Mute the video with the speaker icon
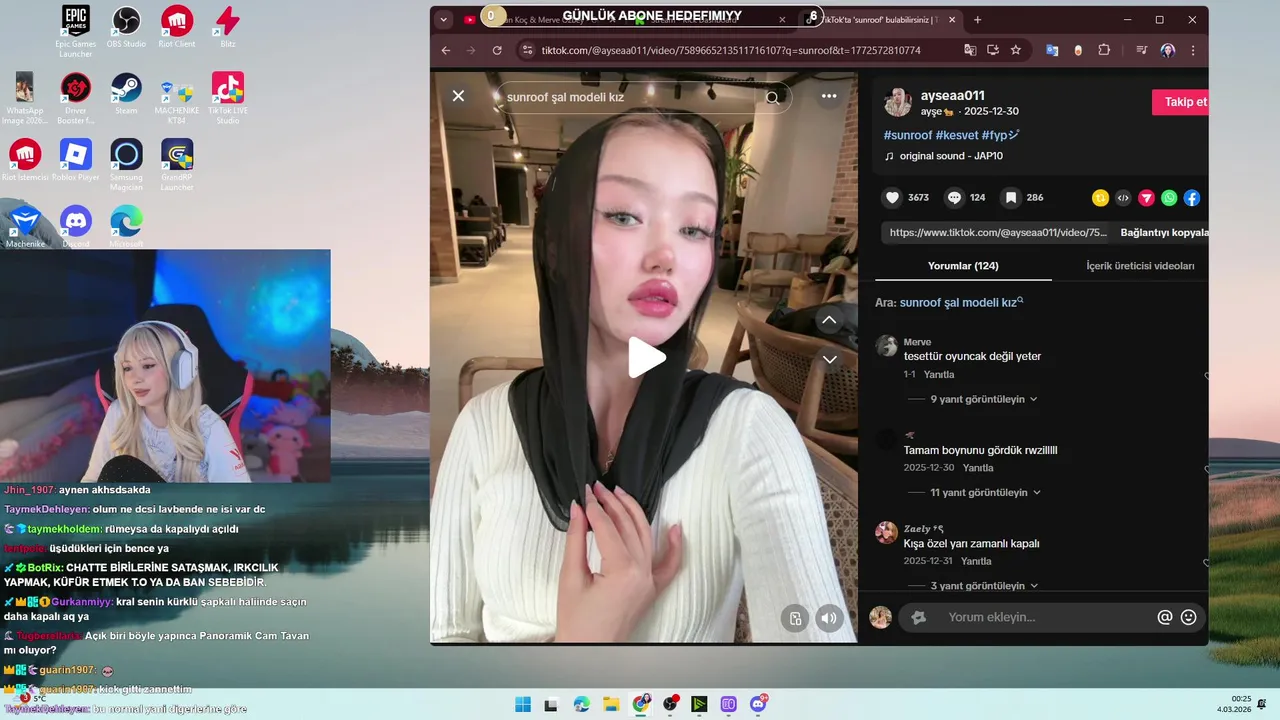The image size is (1280, 720). click(829, 618)
